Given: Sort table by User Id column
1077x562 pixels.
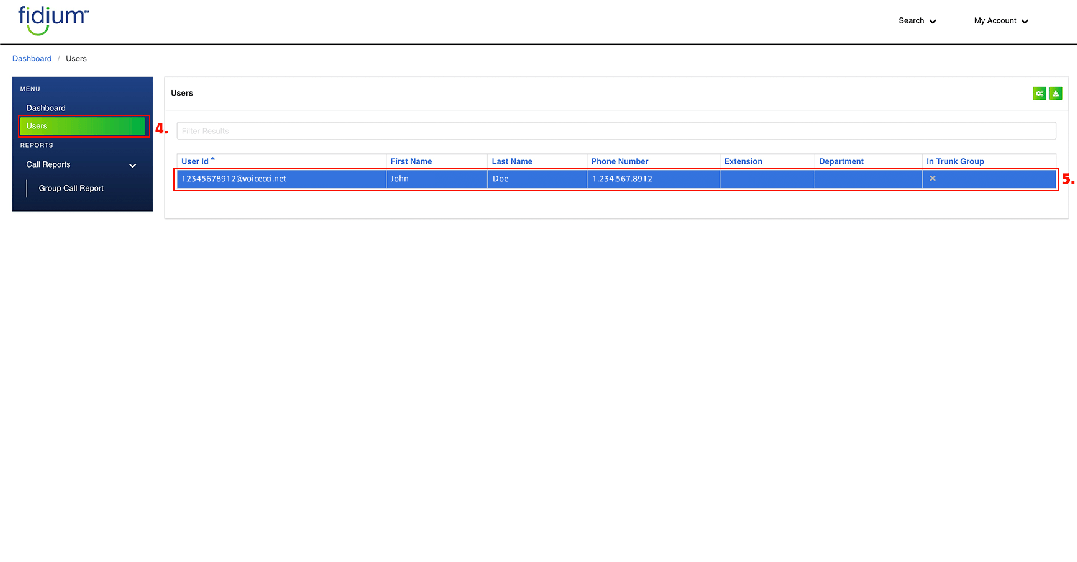Looking at the screenshot, I should pyautogui.click(x=198, y=161).
